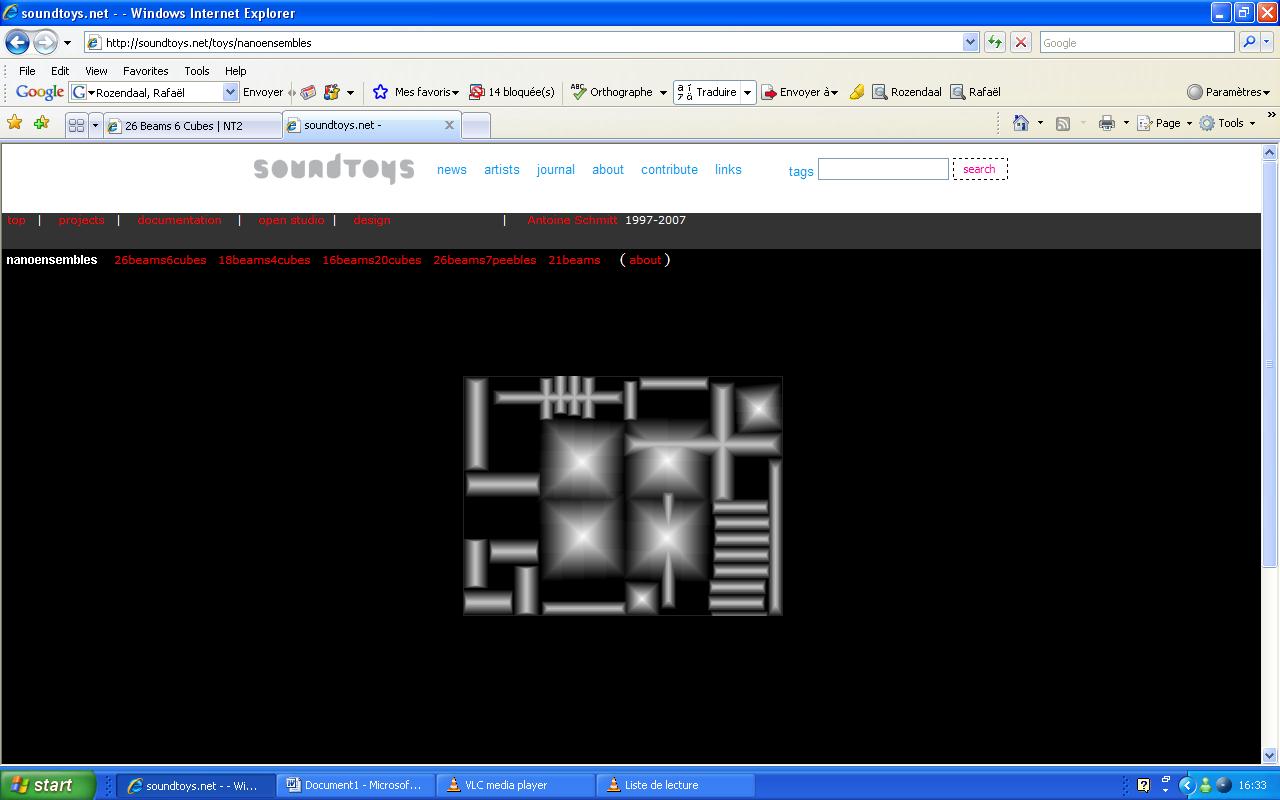Open the Mes favoris star menu

pyautogui.click(x=415, y=92)
